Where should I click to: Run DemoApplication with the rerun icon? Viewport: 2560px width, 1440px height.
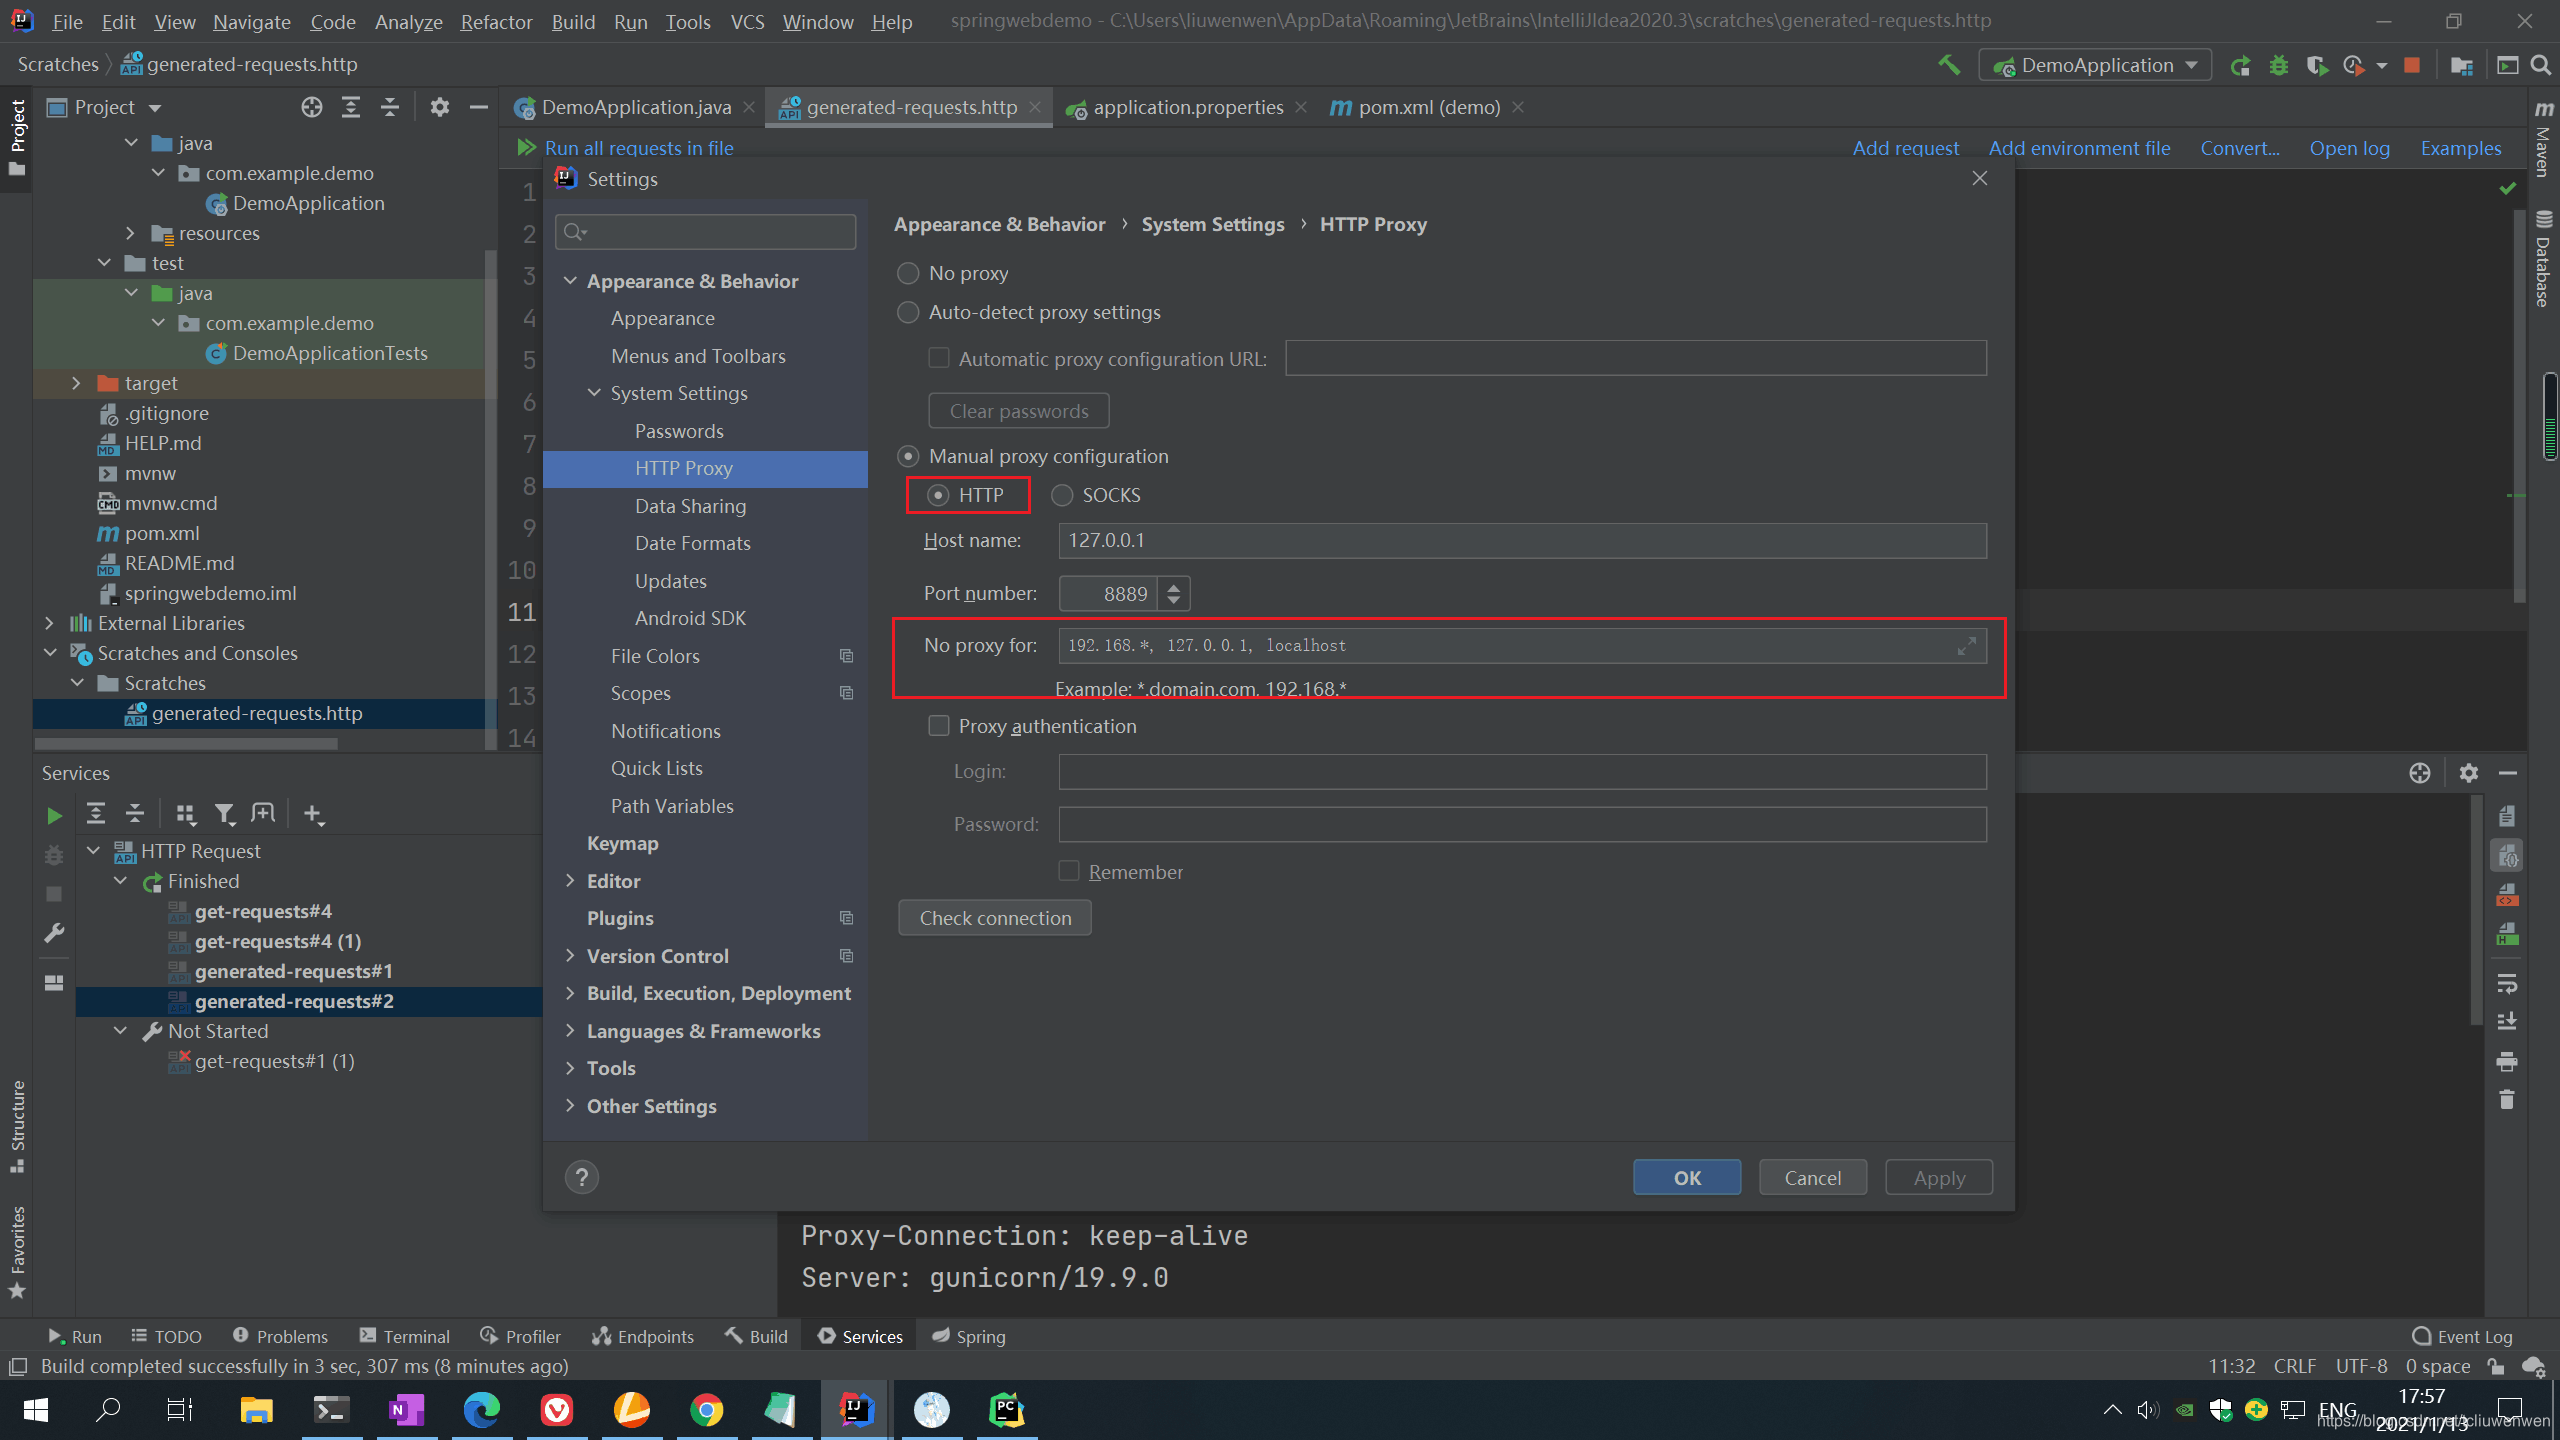coord(2241,65)
